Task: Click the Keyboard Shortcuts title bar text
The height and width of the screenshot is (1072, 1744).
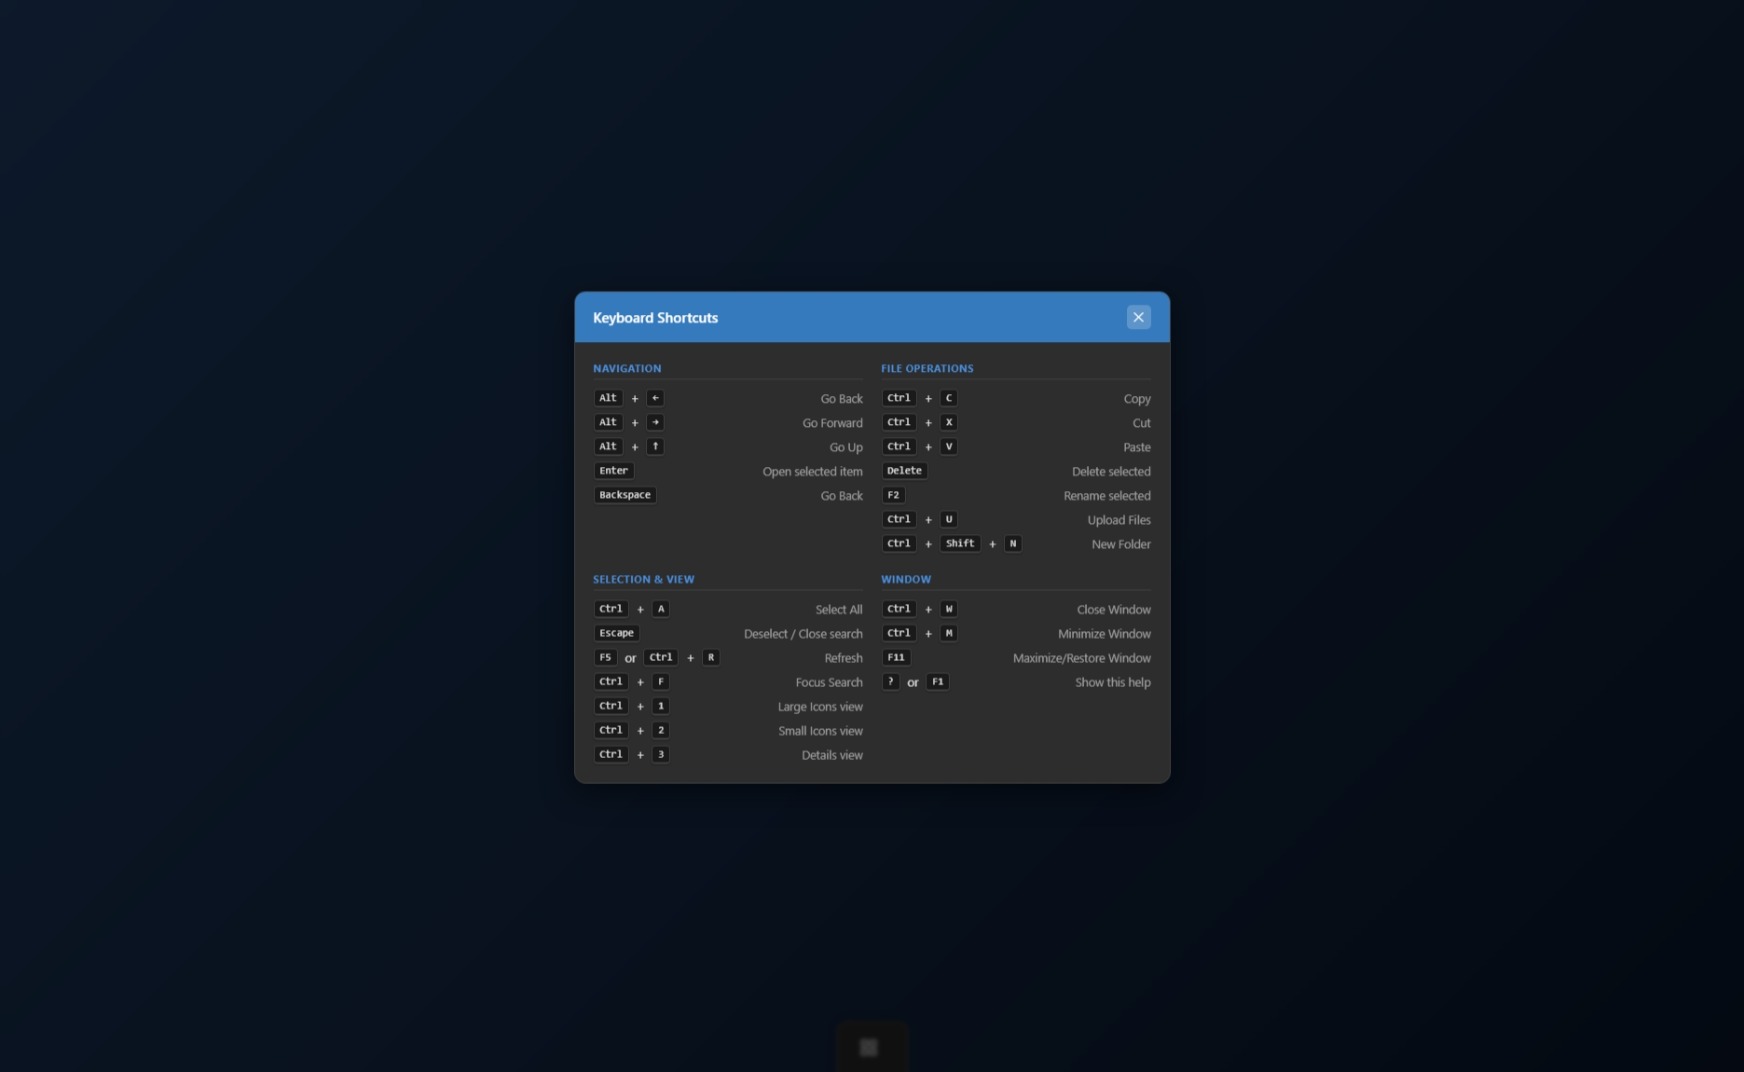Action: tap(655, 317)
